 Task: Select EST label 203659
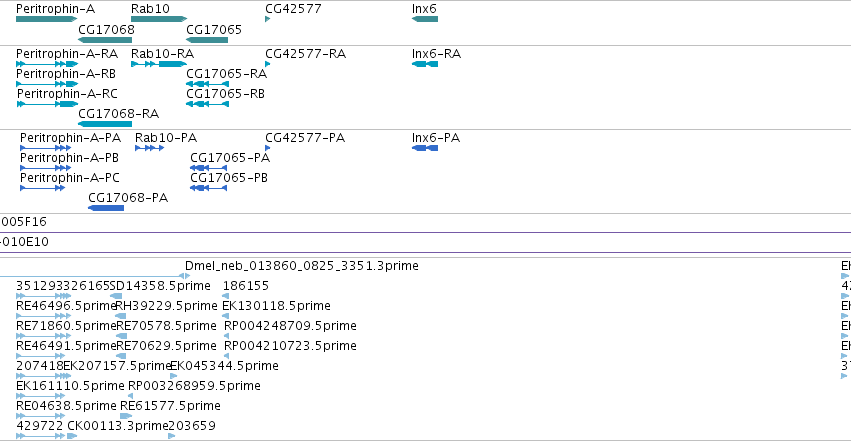tap(192, 426)
